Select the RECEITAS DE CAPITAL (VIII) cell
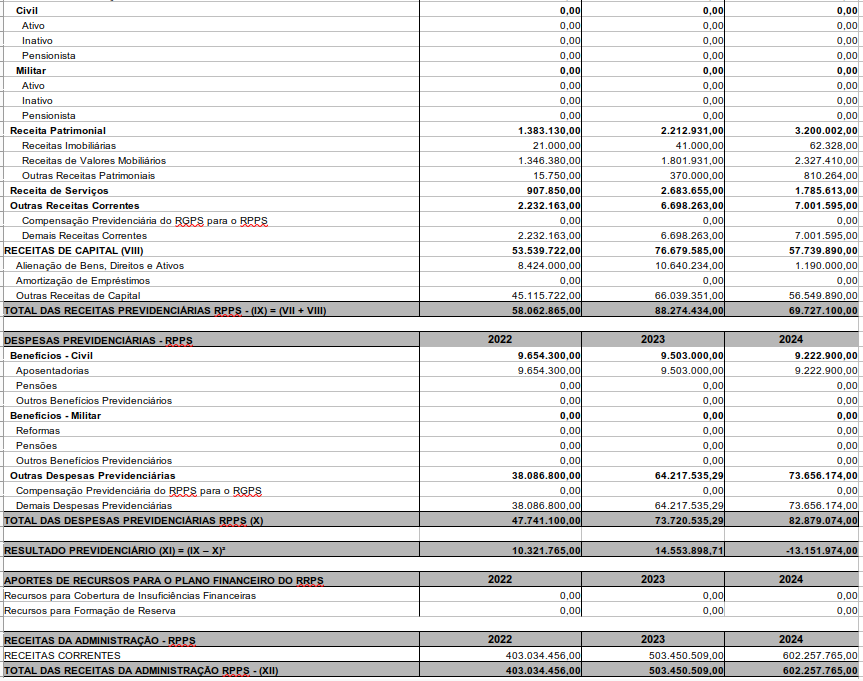Viewport: 863px width, 681px height. point(74,250)
